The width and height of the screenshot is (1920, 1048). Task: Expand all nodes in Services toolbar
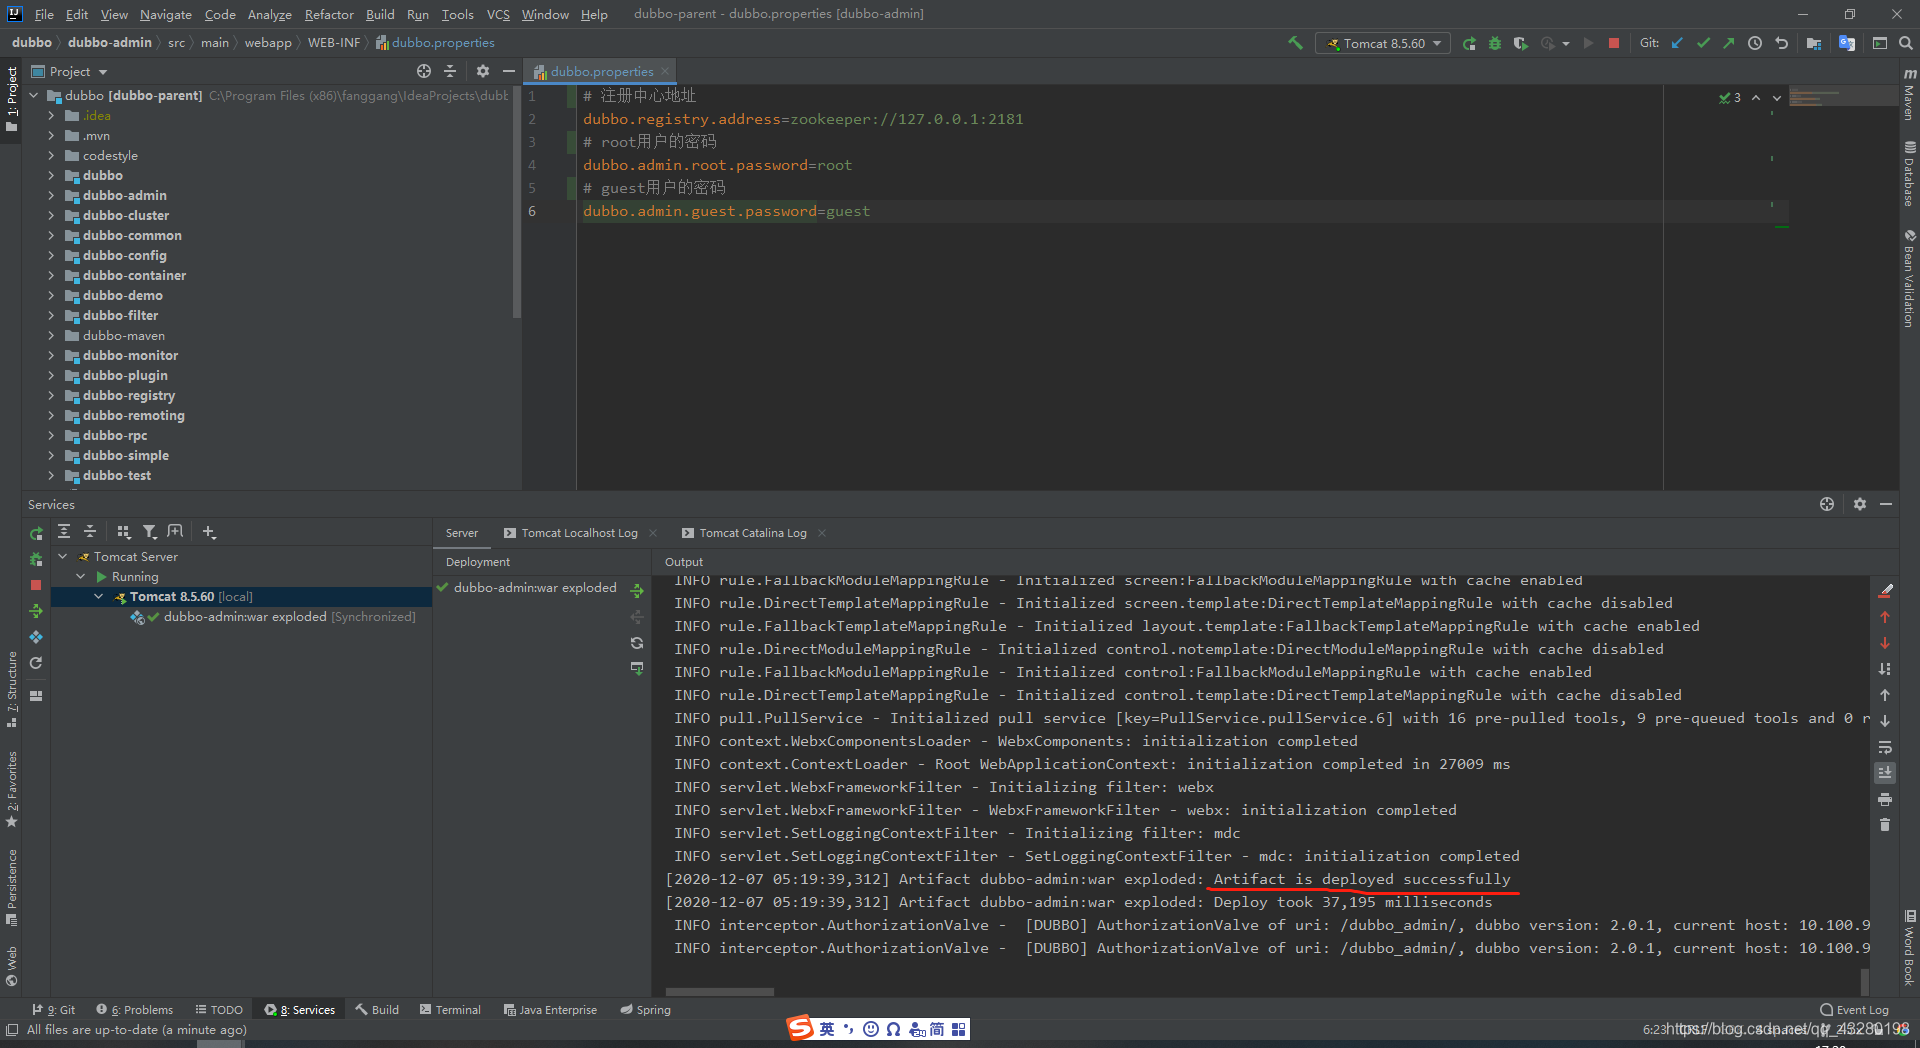(64, 532)
